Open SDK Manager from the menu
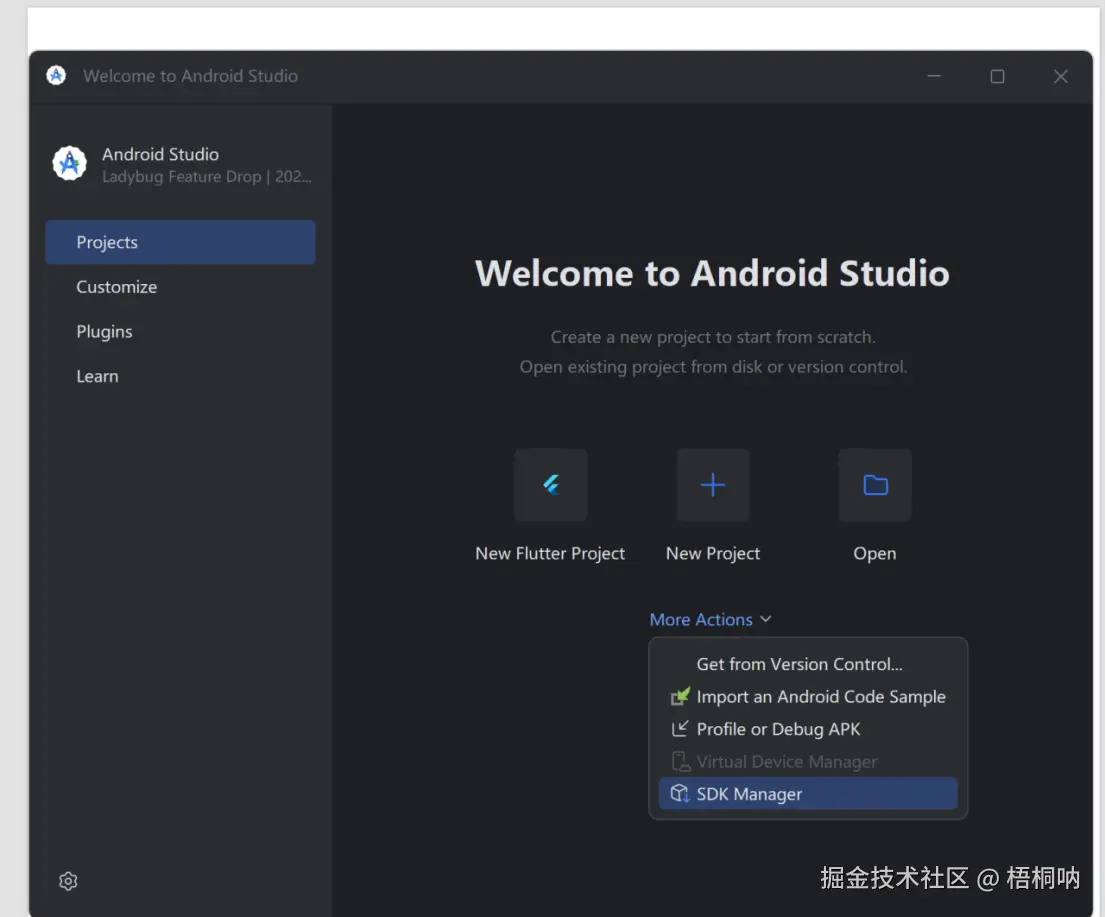 click(x=808, y=794)
